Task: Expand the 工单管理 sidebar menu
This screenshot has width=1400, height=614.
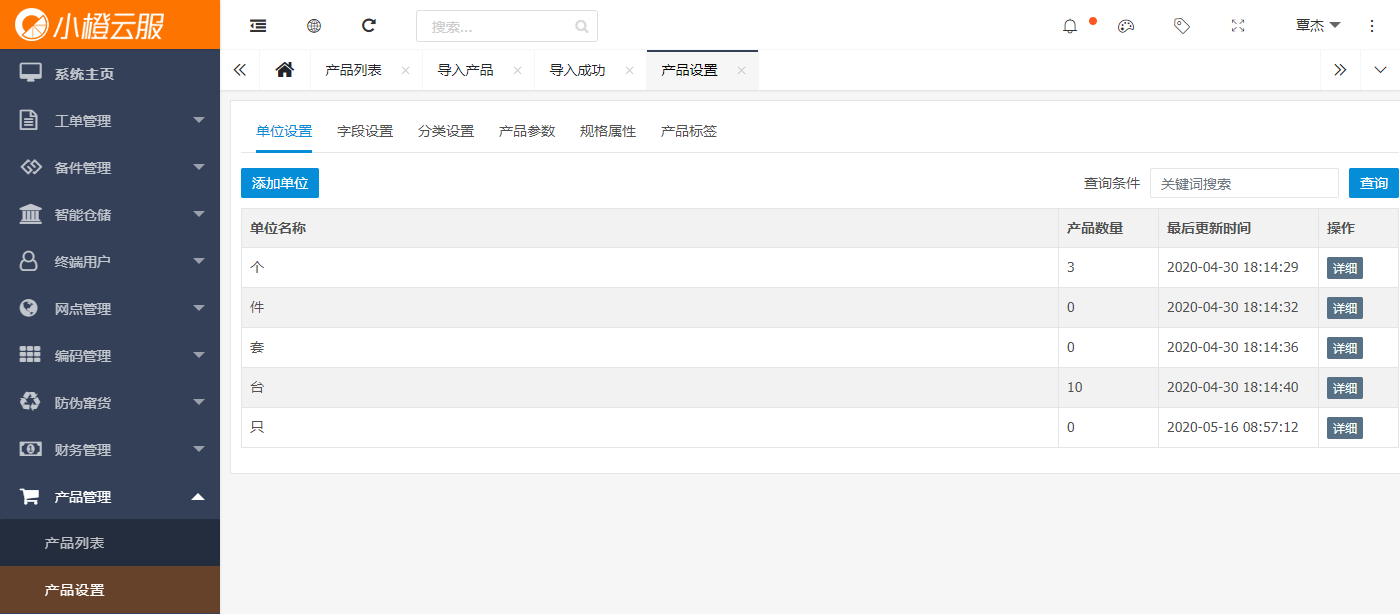Action: (x=110, y=121)
